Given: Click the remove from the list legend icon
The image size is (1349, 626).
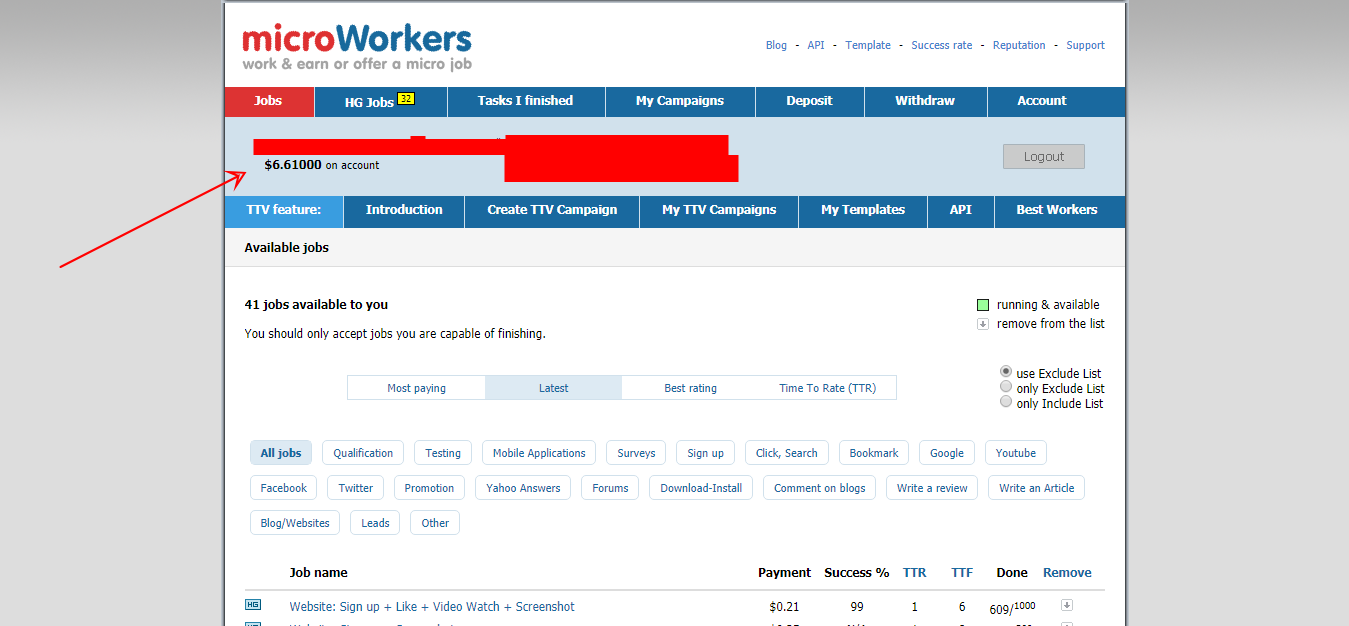Looking at the screenshot, I should click(983, 324).
